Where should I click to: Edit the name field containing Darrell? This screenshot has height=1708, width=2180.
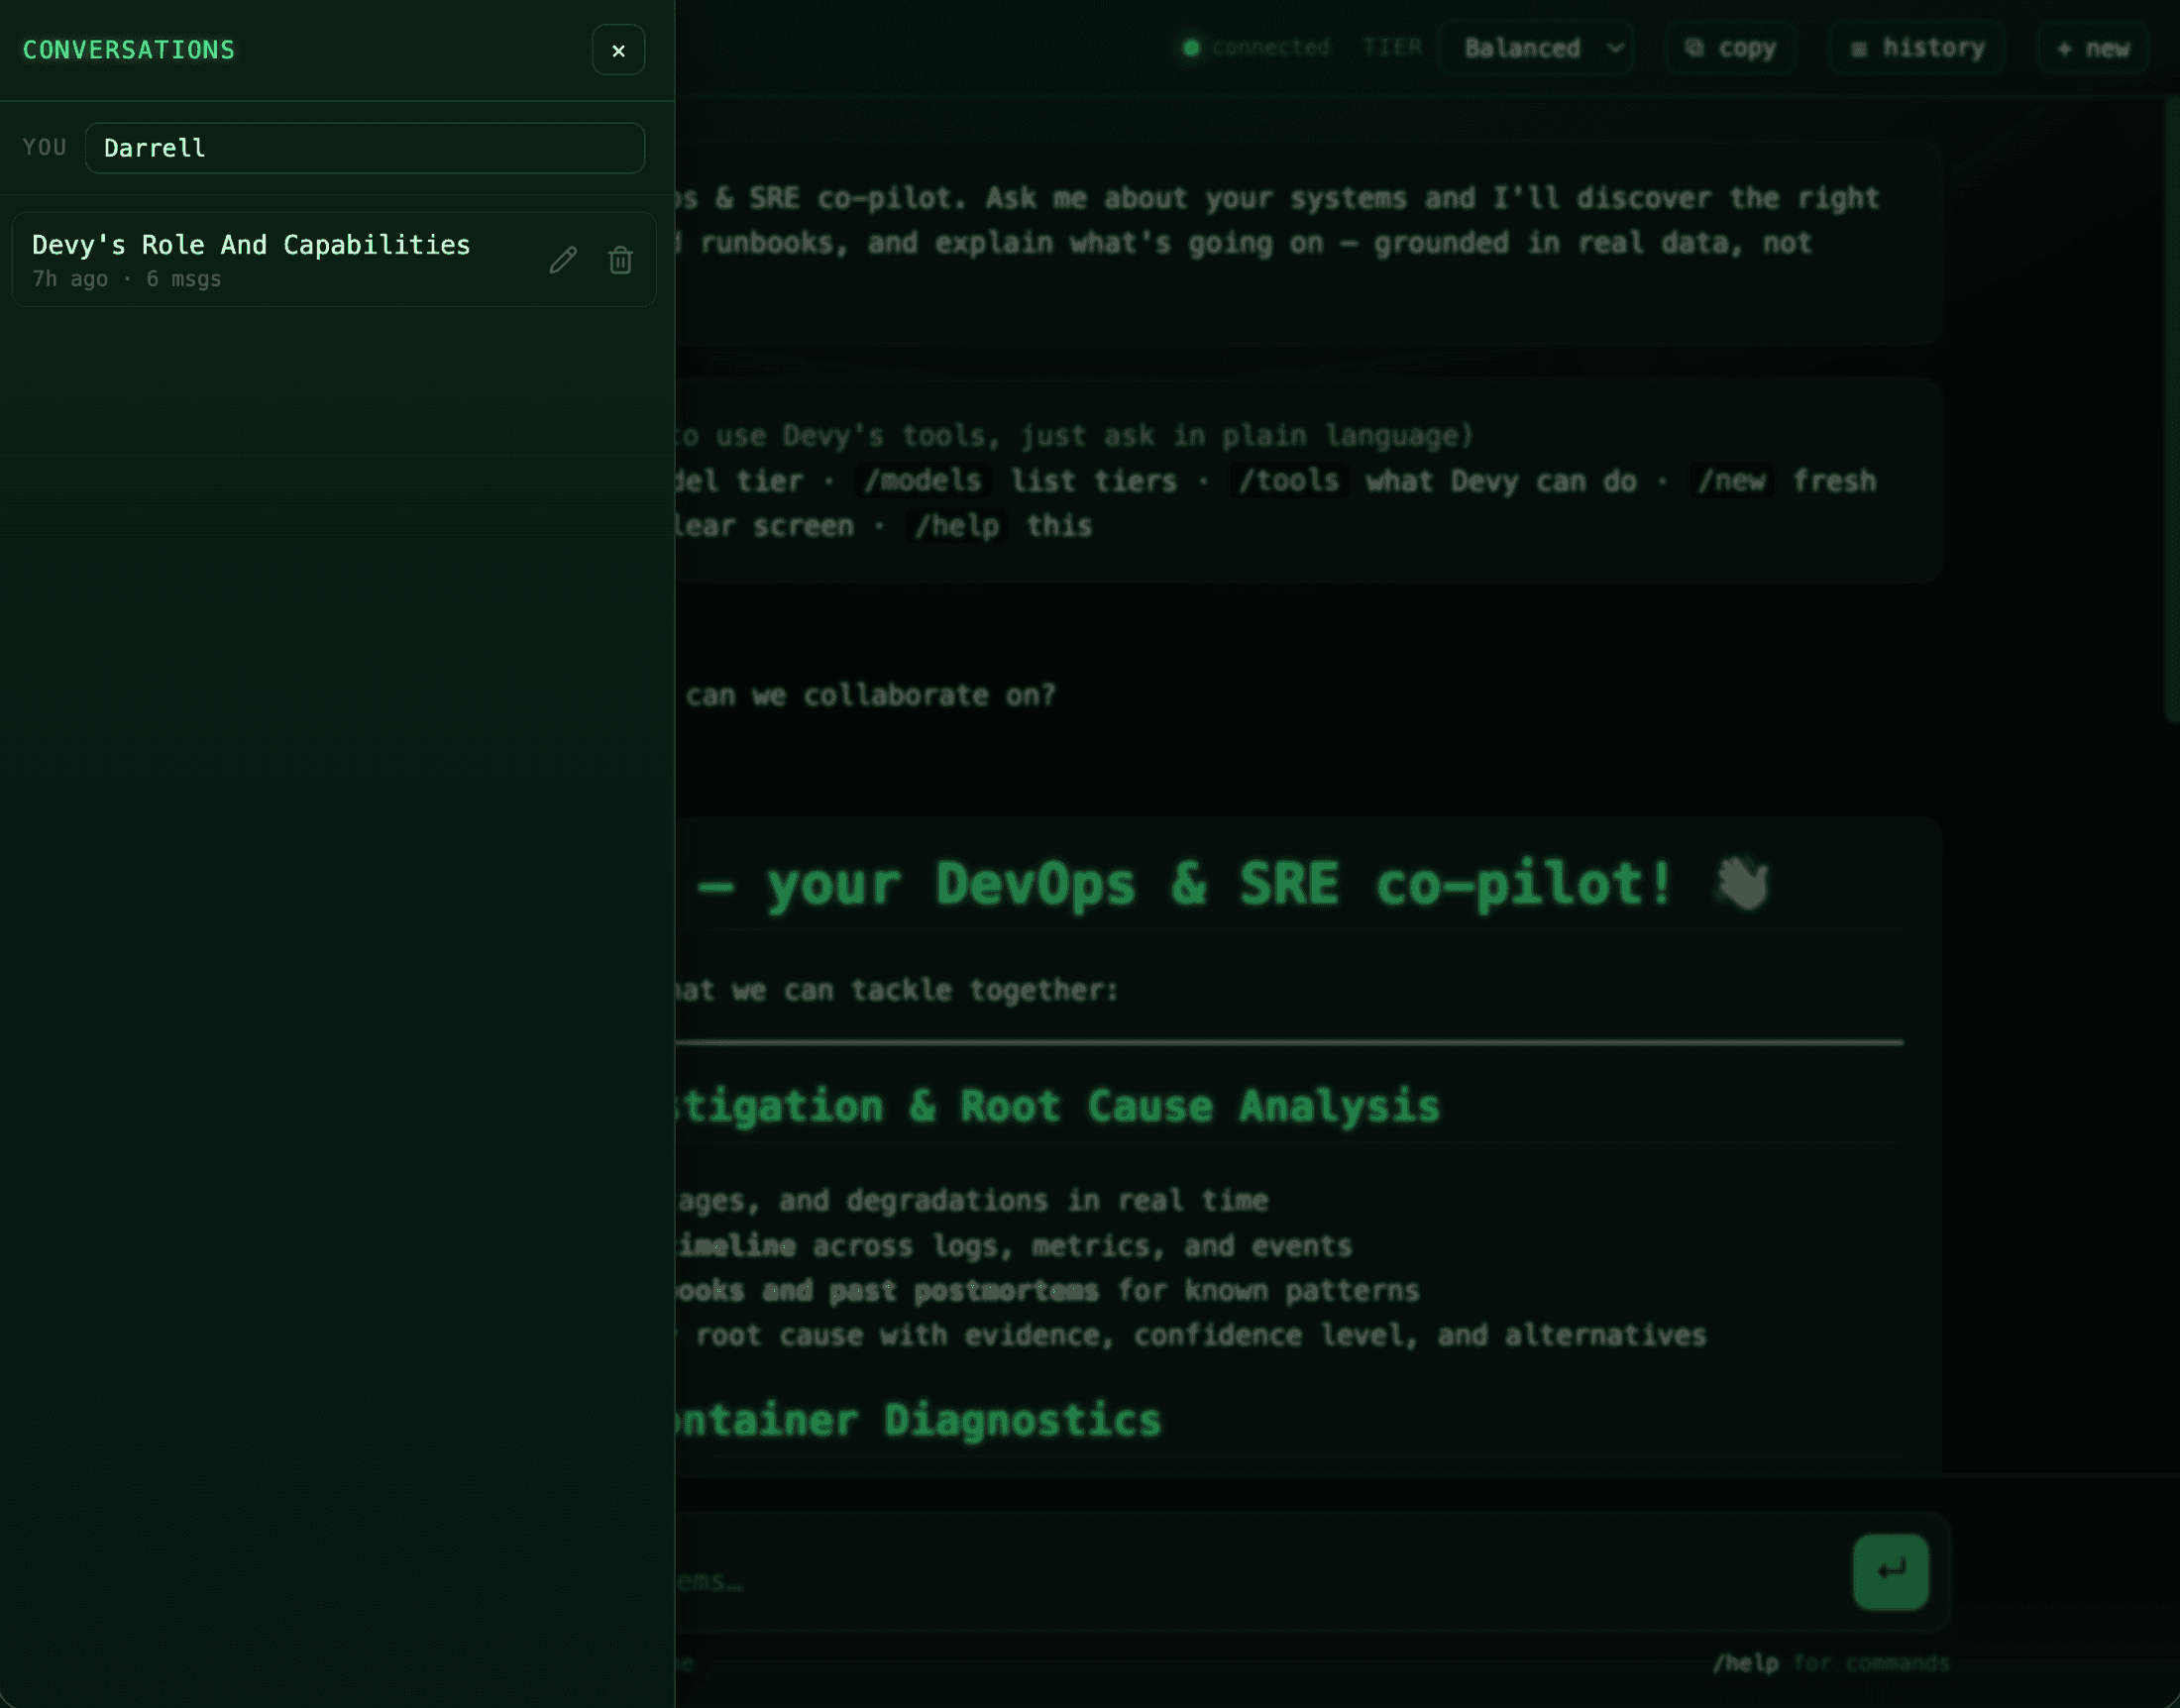point(365,148)
